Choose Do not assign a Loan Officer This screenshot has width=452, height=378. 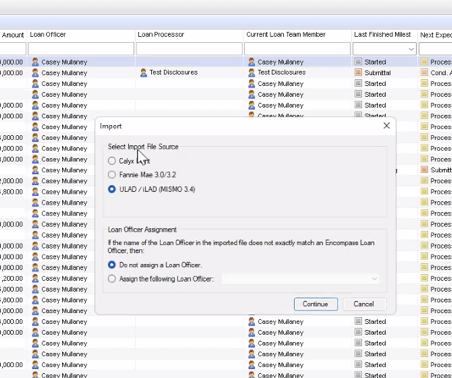click(112, 265)
